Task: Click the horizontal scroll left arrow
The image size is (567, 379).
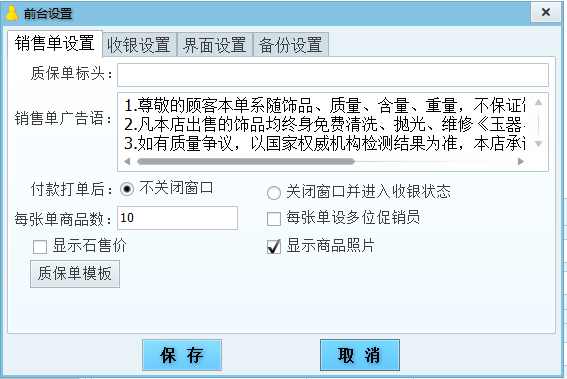Action: click(127, 161)
